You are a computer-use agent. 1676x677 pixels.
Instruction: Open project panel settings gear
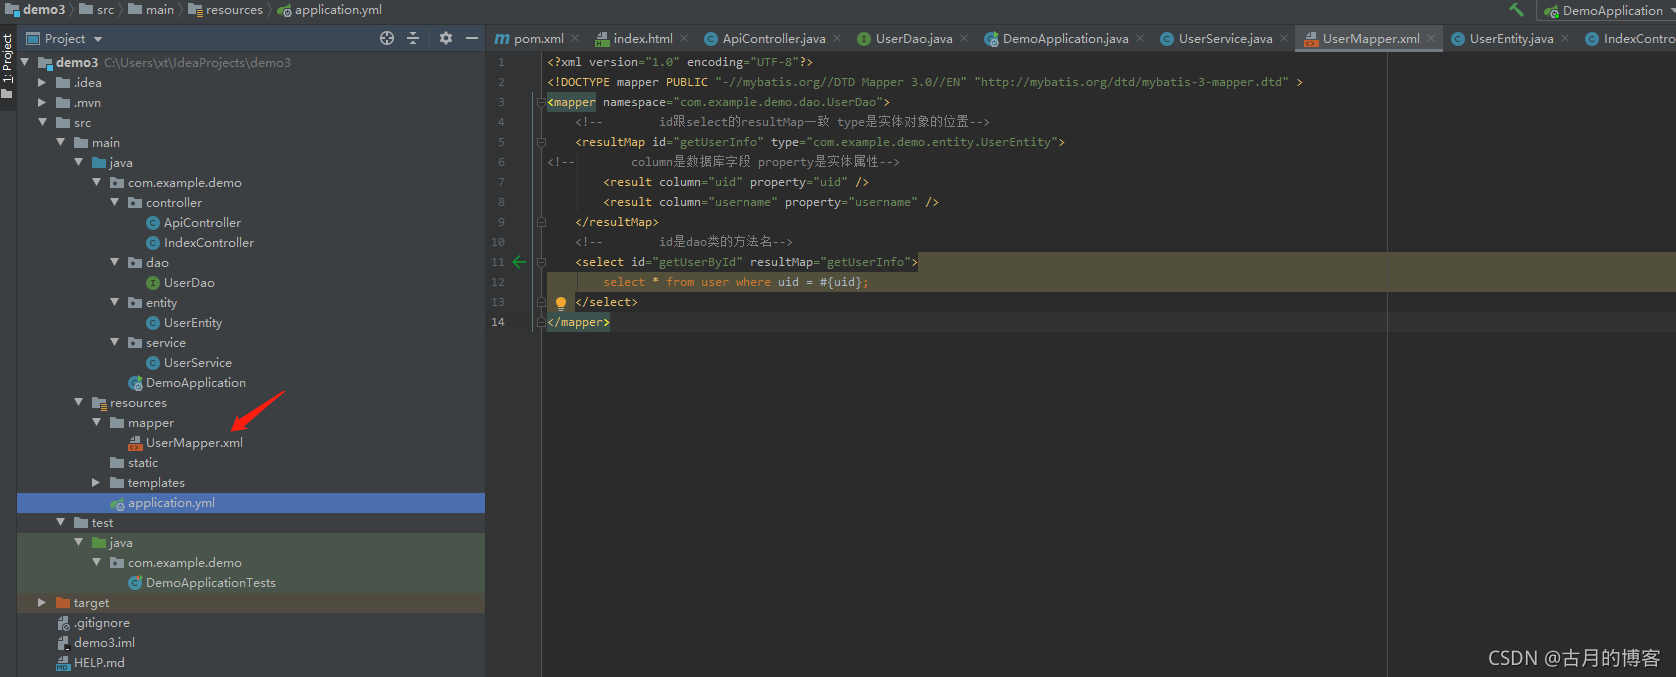446,38
